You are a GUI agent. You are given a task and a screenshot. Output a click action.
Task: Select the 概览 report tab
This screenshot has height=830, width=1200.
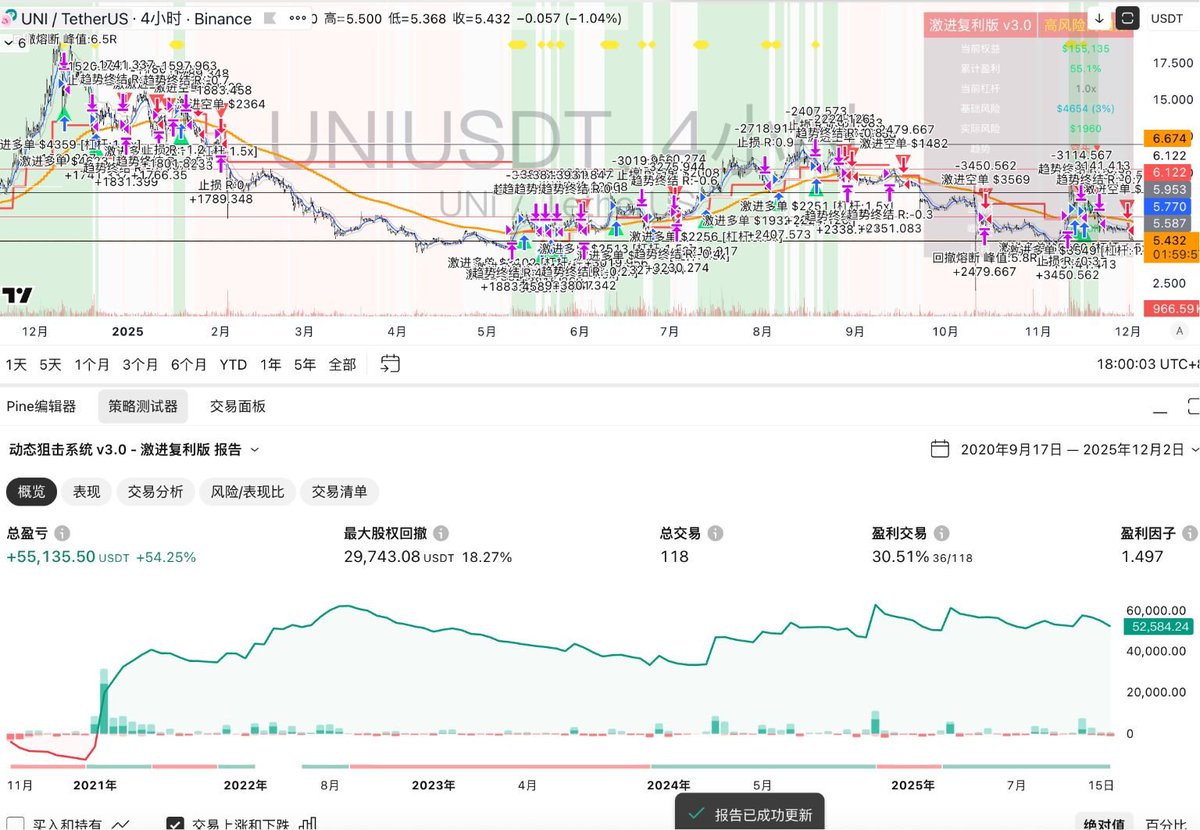(x=31, y=491)
